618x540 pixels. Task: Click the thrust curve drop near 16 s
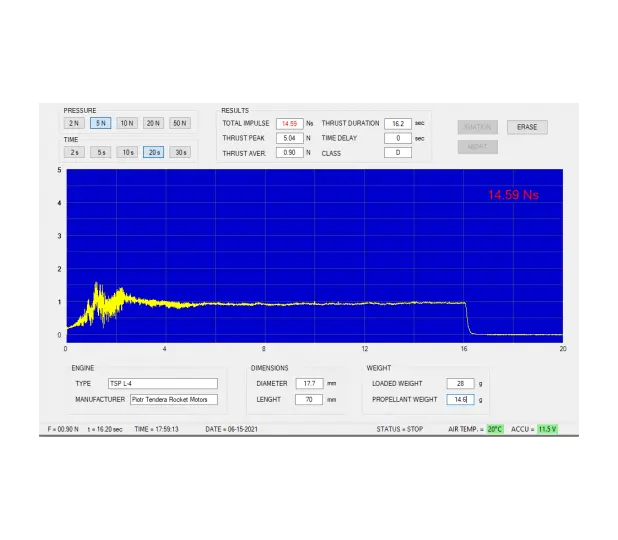[x=467, y=318]
